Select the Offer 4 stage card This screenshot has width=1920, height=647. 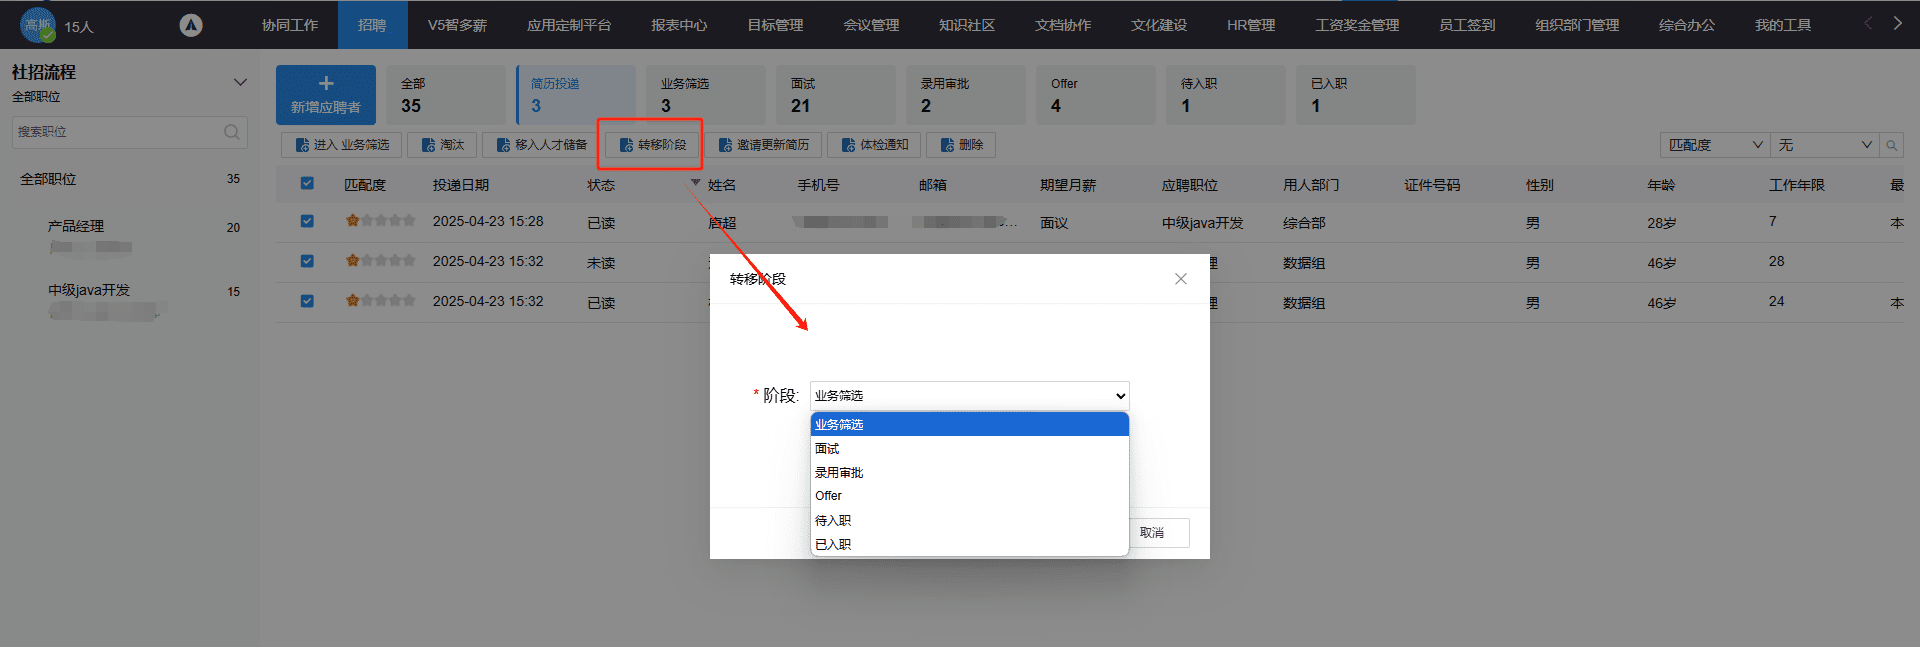point(1096,95)
